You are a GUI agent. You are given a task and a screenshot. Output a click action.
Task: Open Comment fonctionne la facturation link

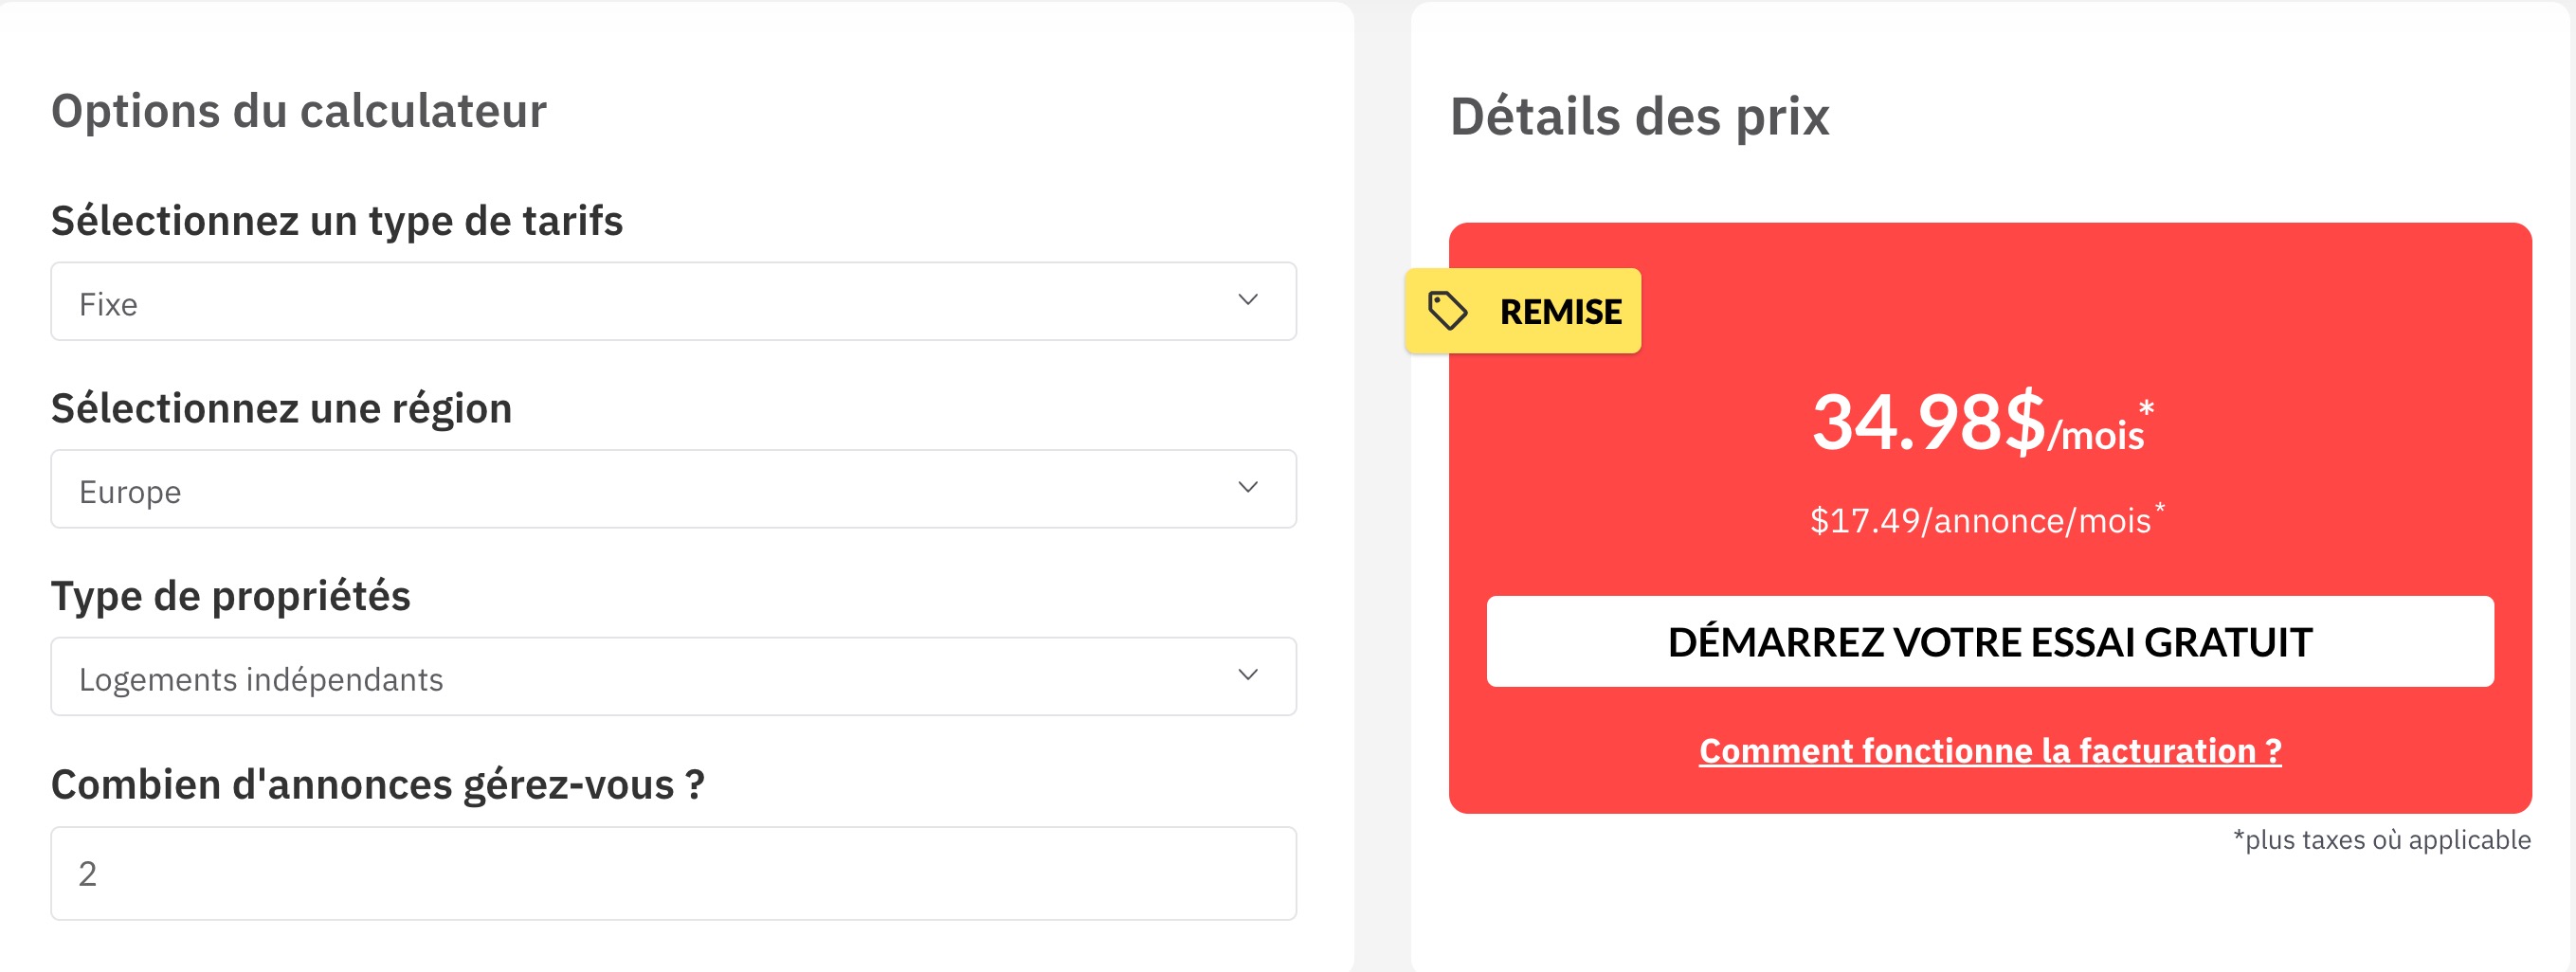(1989, 750)
